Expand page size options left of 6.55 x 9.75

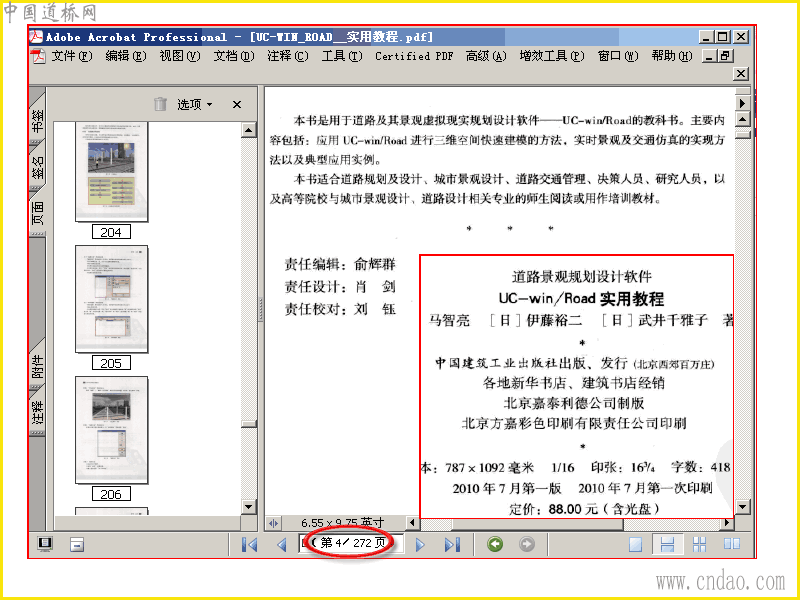(273, 523)
